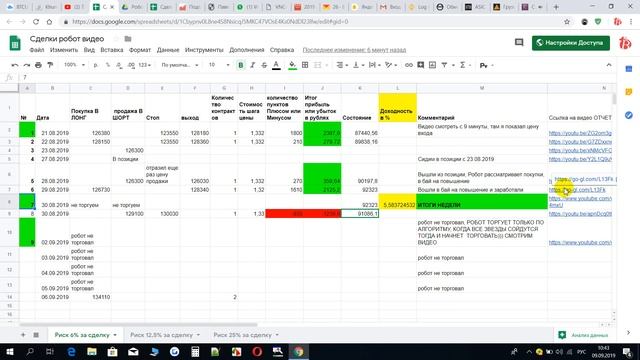This screenshot has height=360, width=640.
Task: Insert a comment via toolbar icon
Action: coord(420,65)
